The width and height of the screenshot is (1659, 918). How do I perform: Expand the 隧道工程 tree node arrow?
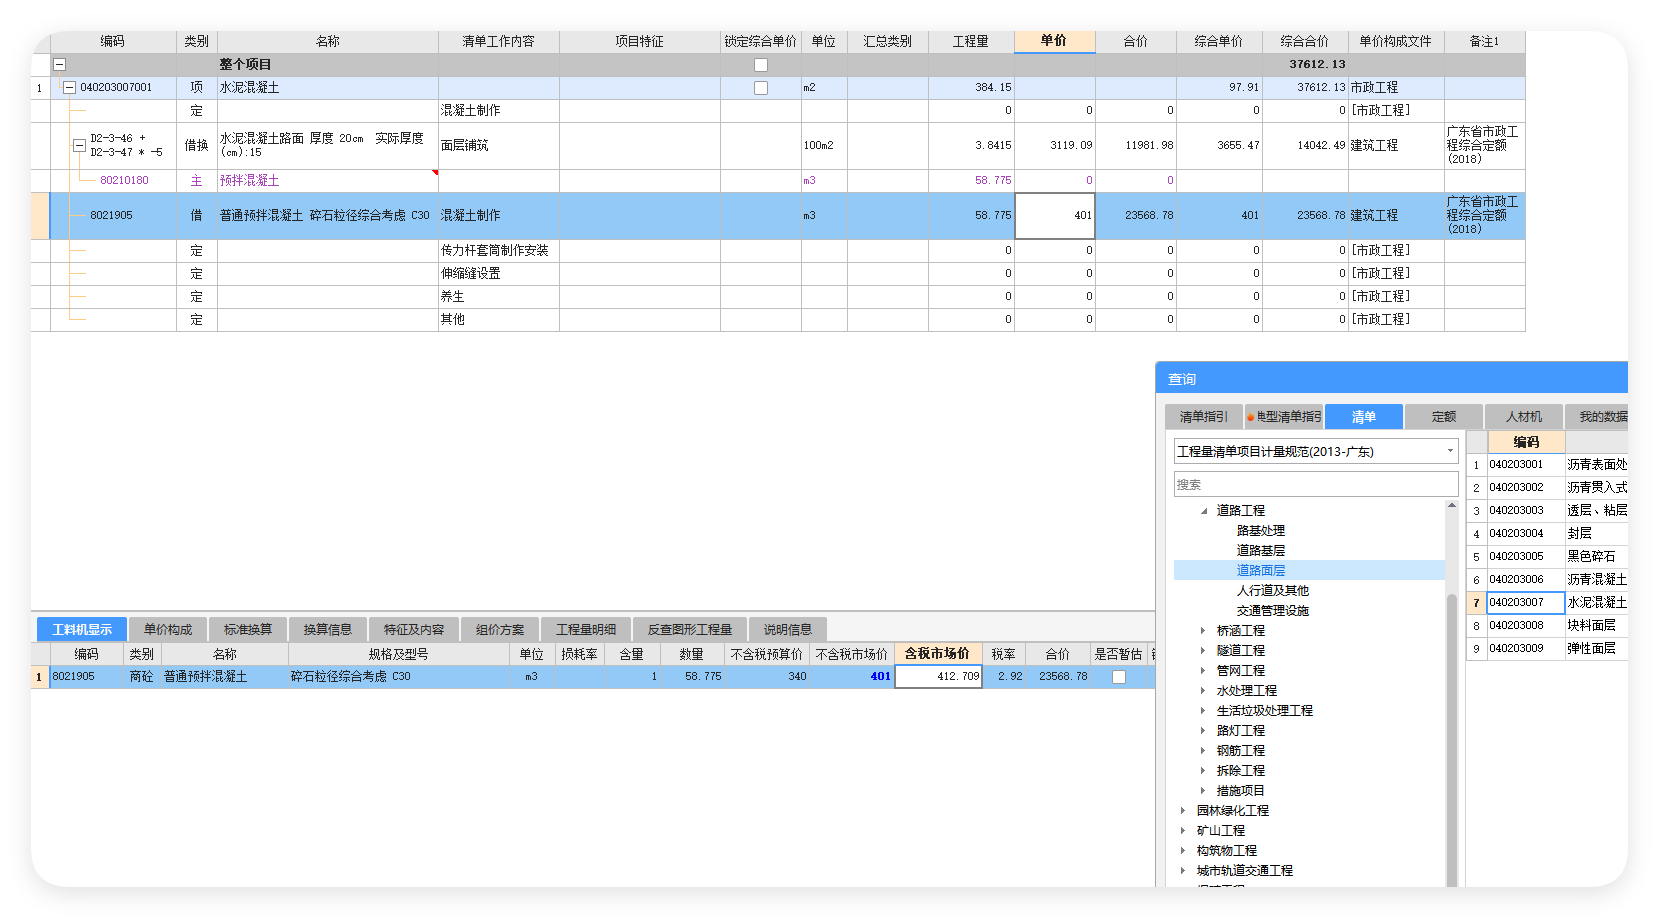1203,651
